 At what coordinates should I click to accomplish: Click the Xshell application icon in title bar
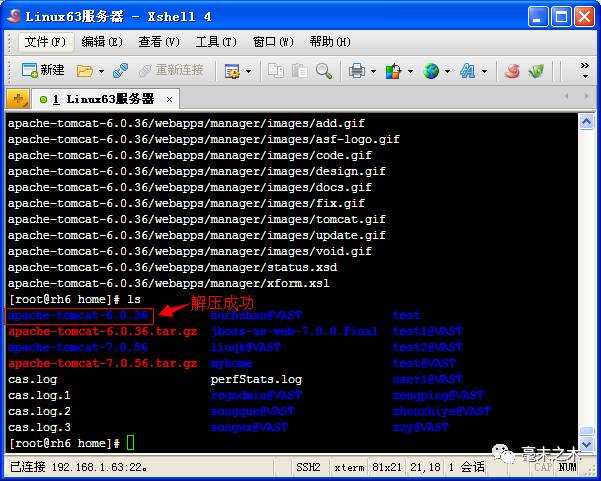pyautogui.click(x=14, y=16)
